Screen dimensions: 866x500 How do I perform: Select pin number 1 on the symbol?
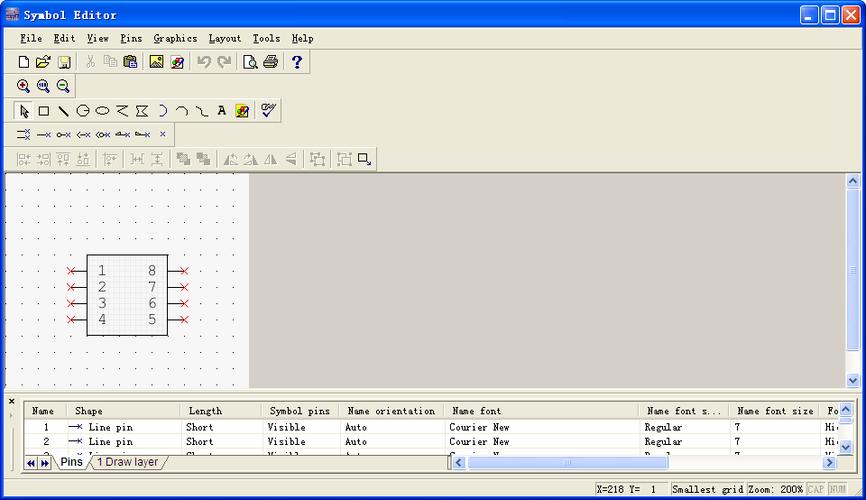(102, 271)
